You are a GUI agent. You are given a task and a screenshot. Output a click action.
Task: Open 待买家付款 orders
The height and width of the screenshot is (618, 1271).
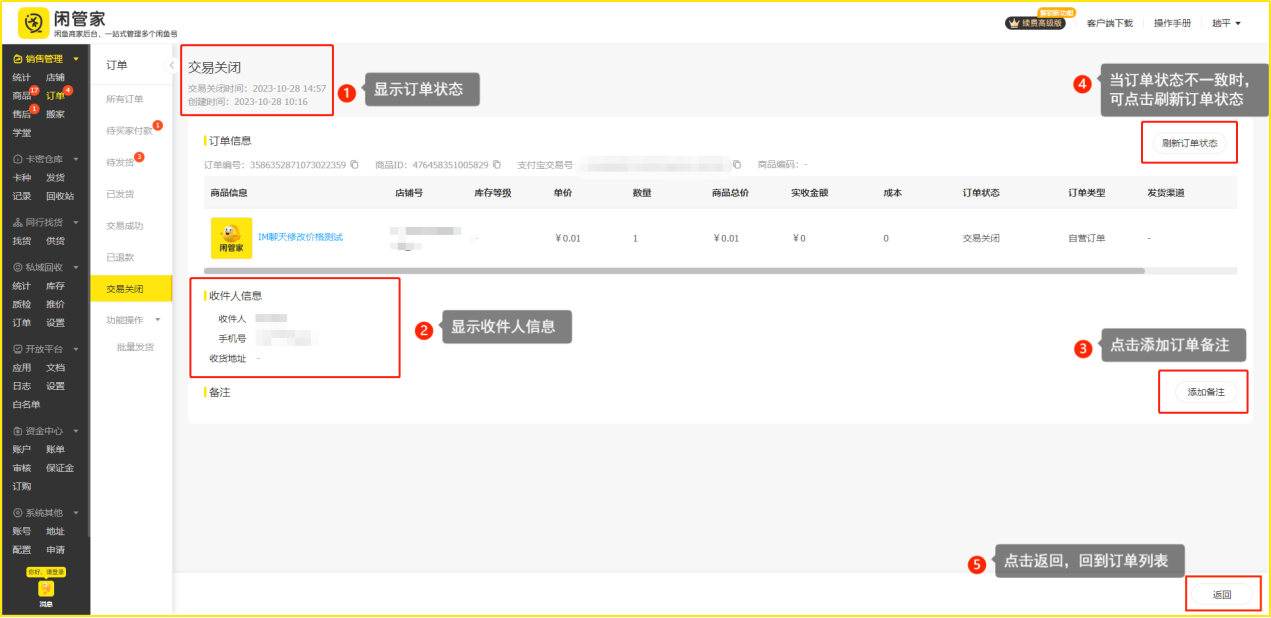tap(129, 131)
